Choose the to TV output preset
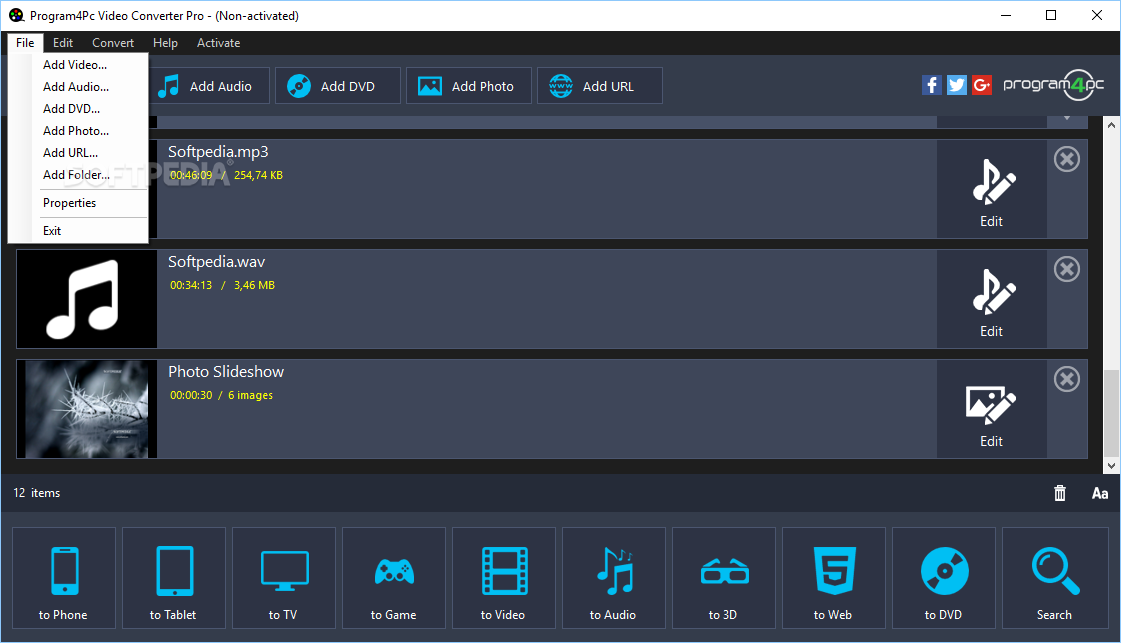 284,578
